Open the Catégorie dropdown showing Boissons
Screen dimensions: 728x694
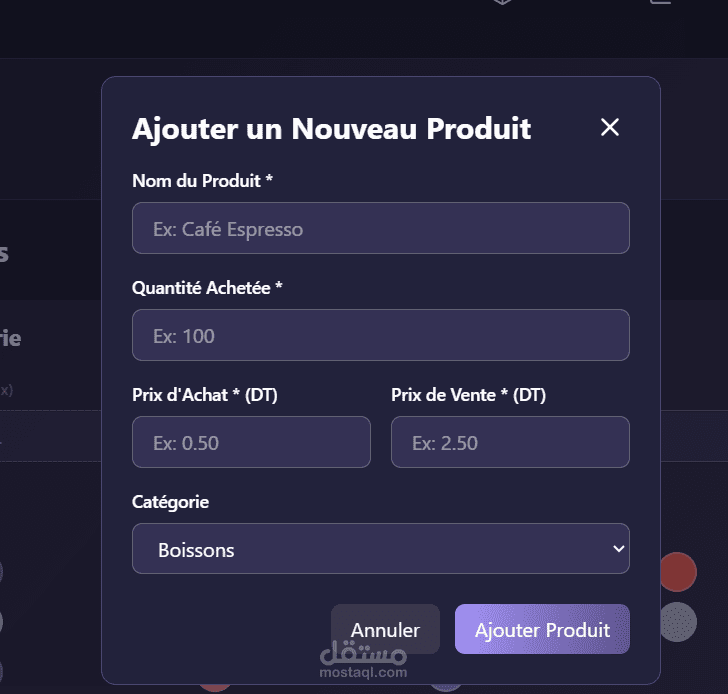pos(380,549)
